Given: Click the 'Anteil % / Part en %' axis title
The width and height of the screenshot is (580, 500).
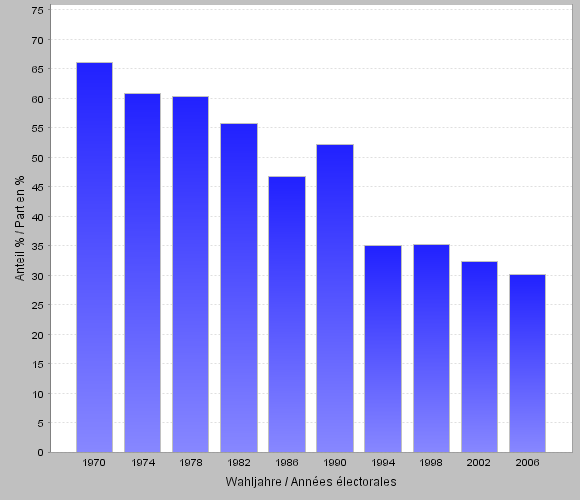Looking at the screenshot, I should tap(20, 228).
